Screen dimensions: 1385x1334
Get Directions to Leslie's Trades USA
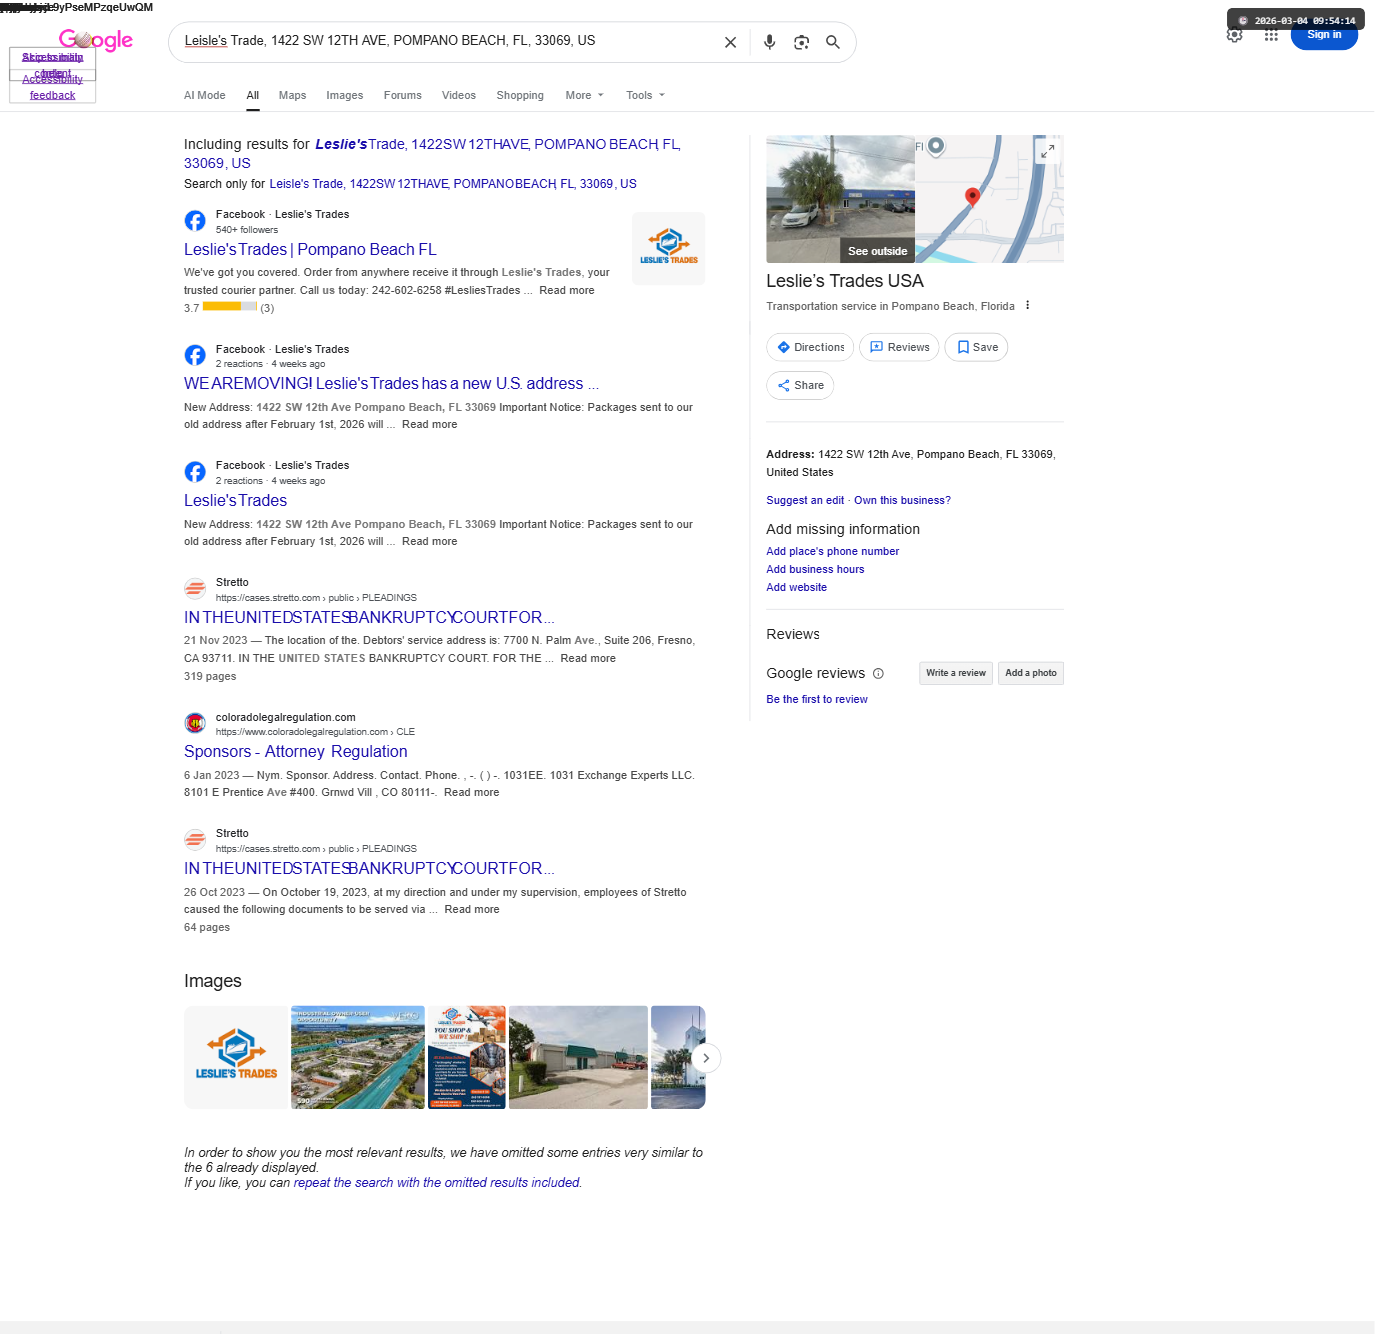click(x=810, y=347)
